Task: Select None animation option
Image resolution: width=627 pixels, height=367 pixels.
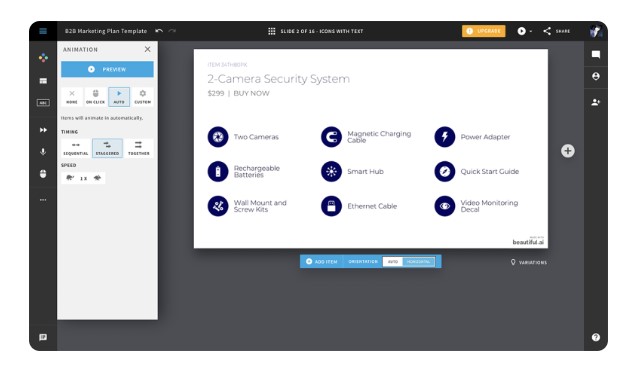Action: [x=72, y=97]
